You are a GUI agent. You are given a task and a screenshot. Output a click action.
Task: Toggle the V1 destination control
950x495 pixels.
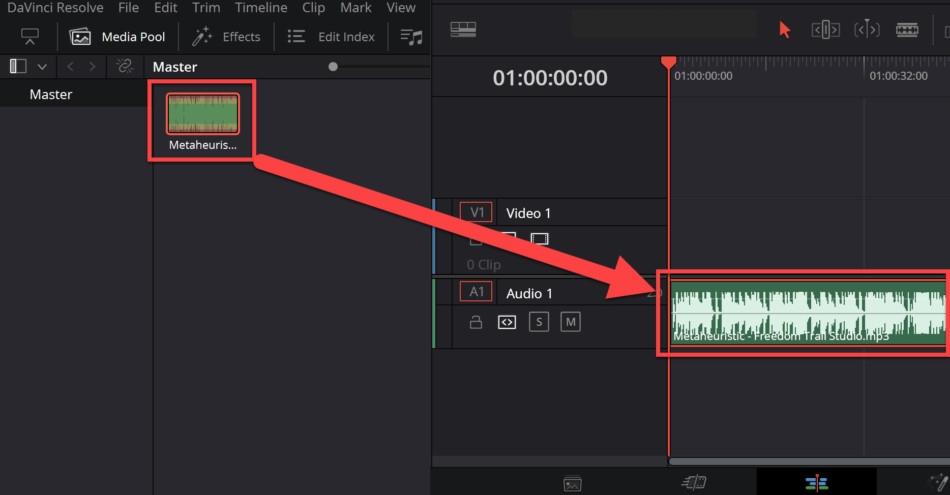pyautogui.click(x=476, y=213)
